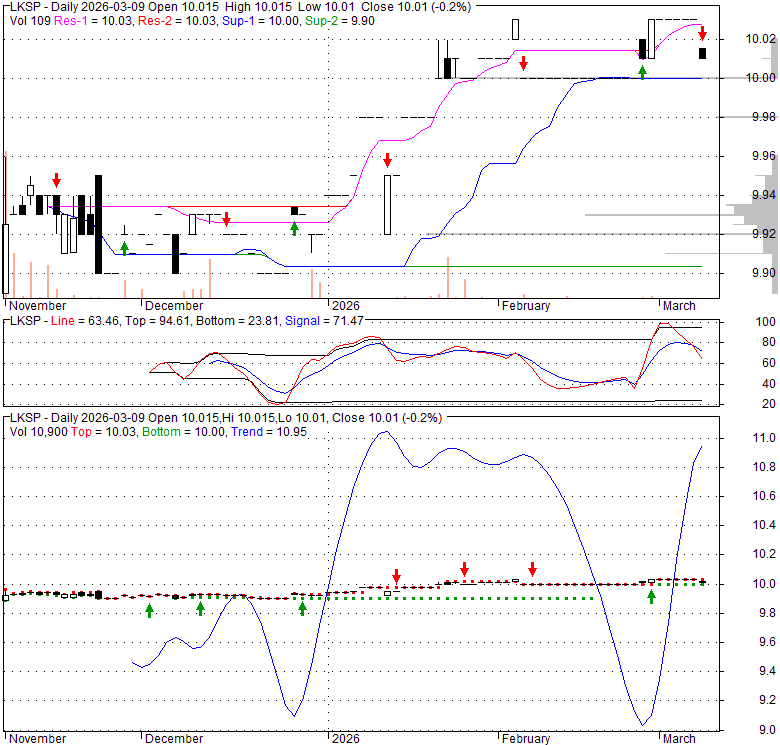780x745 pixels.
Task: Click the 9.96 price axis label
Action: pyautogui.click(x=764, y=156)
